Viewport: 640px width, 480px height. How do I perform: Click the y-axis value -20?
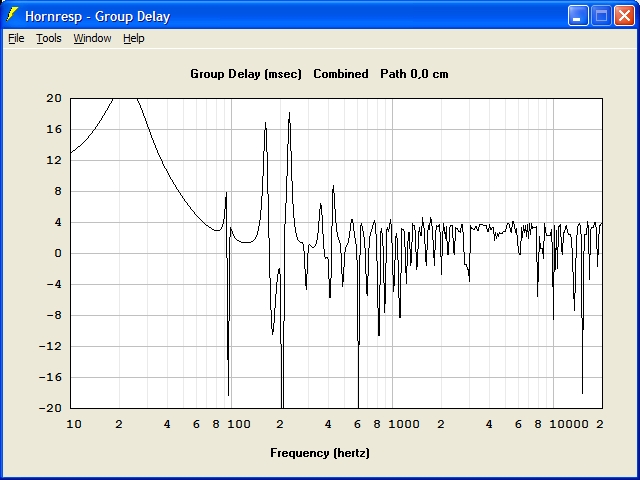pos(50,408)
